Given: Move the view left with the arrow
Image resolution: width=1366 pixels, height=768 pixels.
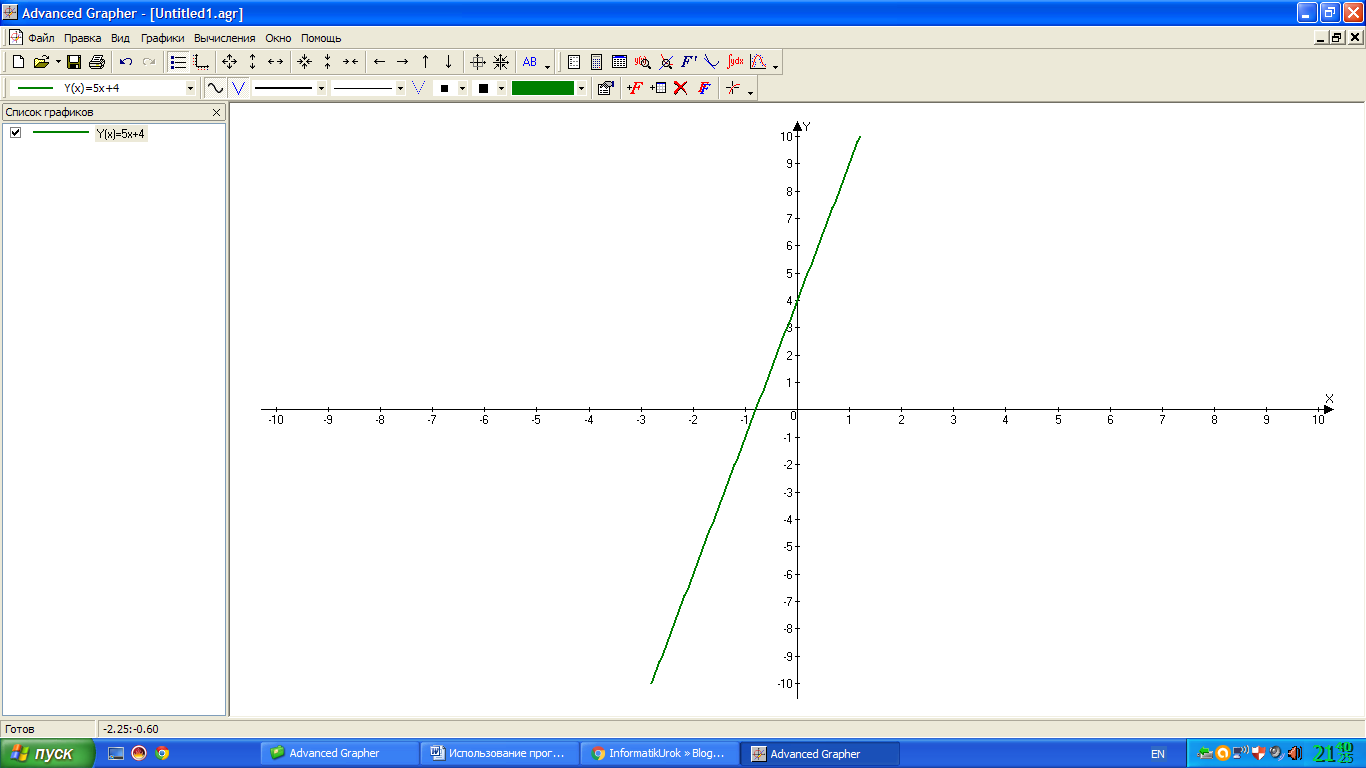Looking at the screenshot, I should click(379, 62).
